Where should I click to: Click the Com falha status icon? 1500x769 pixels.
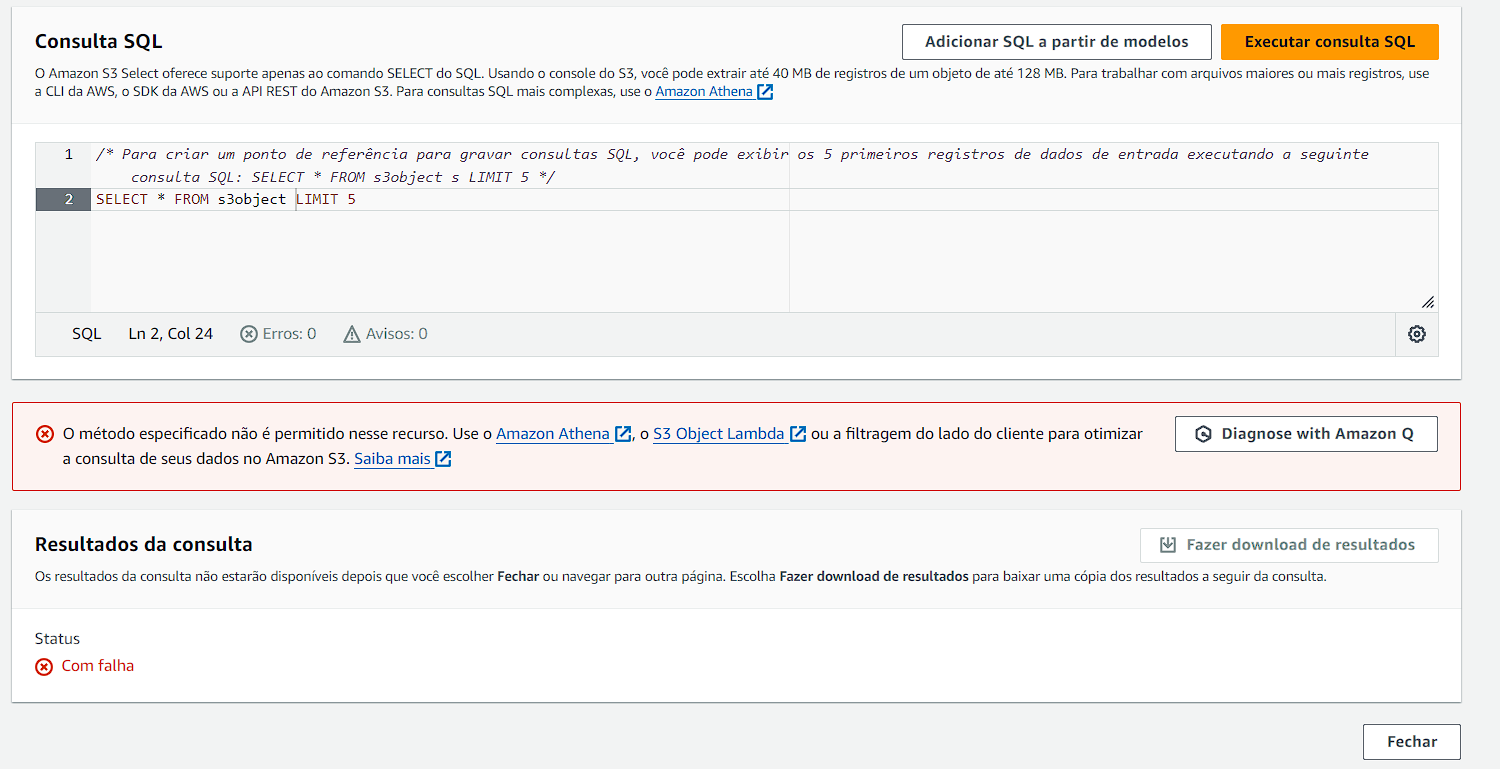click(44, 667)
